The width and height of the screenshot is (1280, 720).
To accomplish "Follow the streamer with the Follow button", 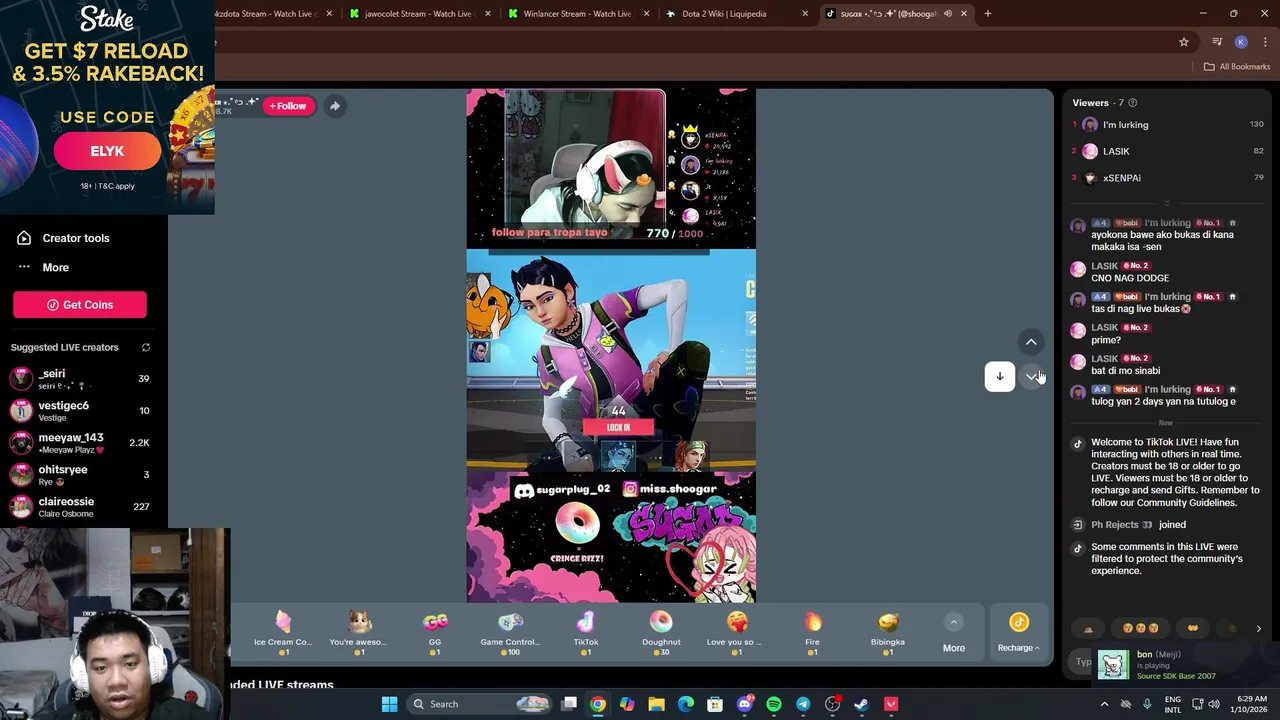I will click(x=287, y=106).
